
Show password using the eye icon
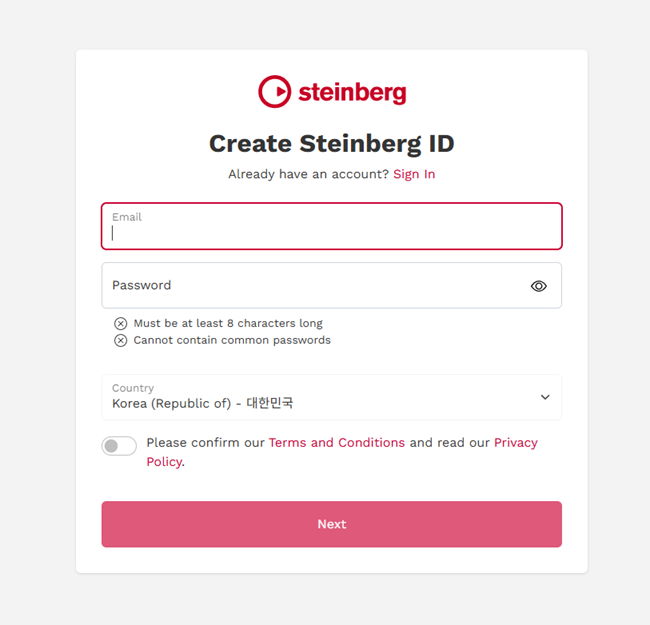tap(539, 286)
